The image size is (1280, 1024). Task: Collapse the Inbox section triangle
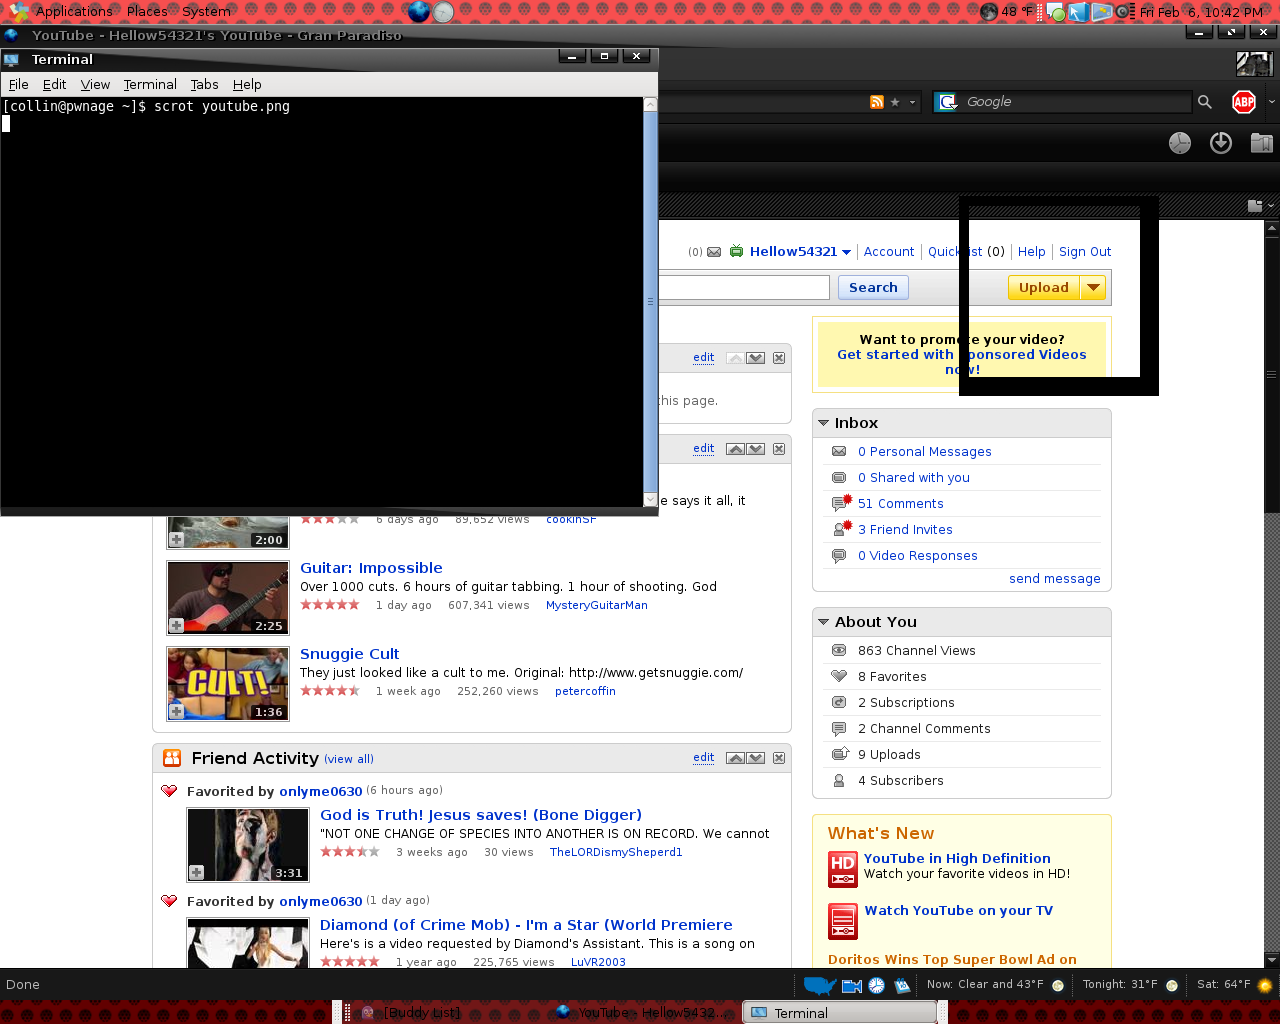tap(824, 423)
